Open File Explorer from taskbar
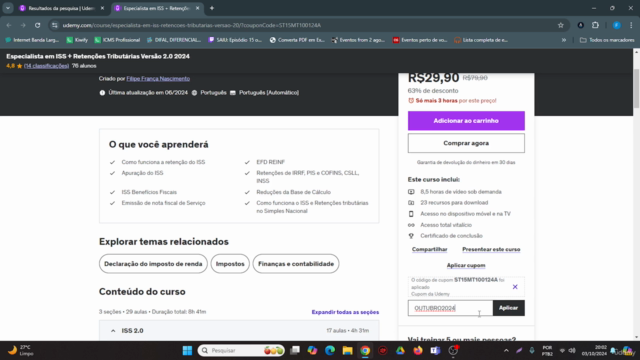640x360 pixels. (x=347, y=351)
